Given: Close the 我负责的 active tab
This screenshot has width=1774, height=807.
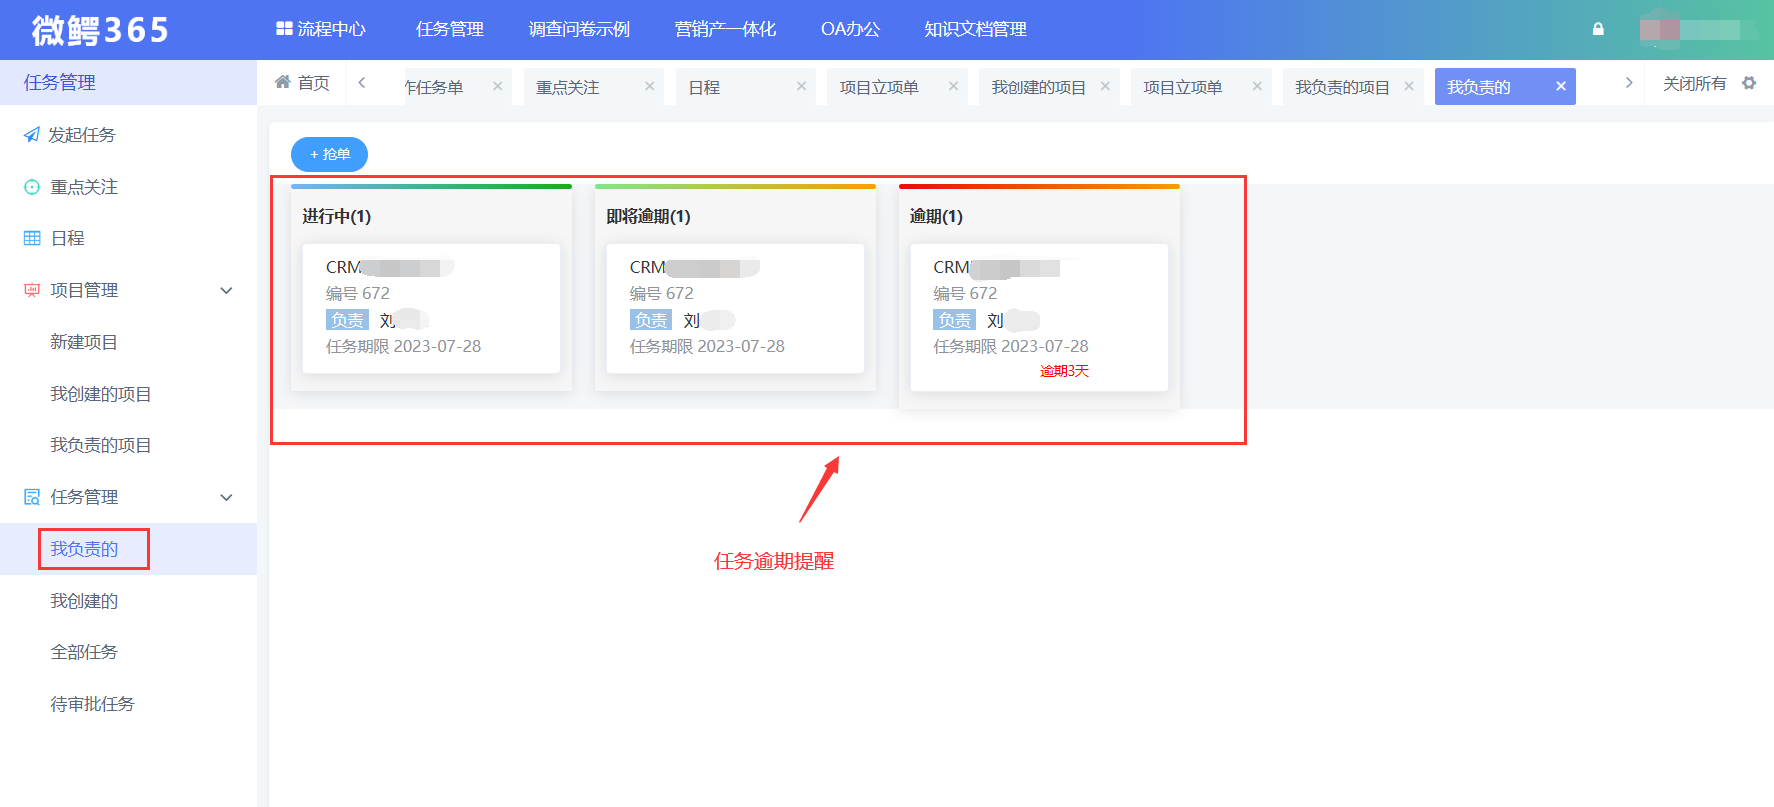Looking at the screenshot, I should point(1560,87).
